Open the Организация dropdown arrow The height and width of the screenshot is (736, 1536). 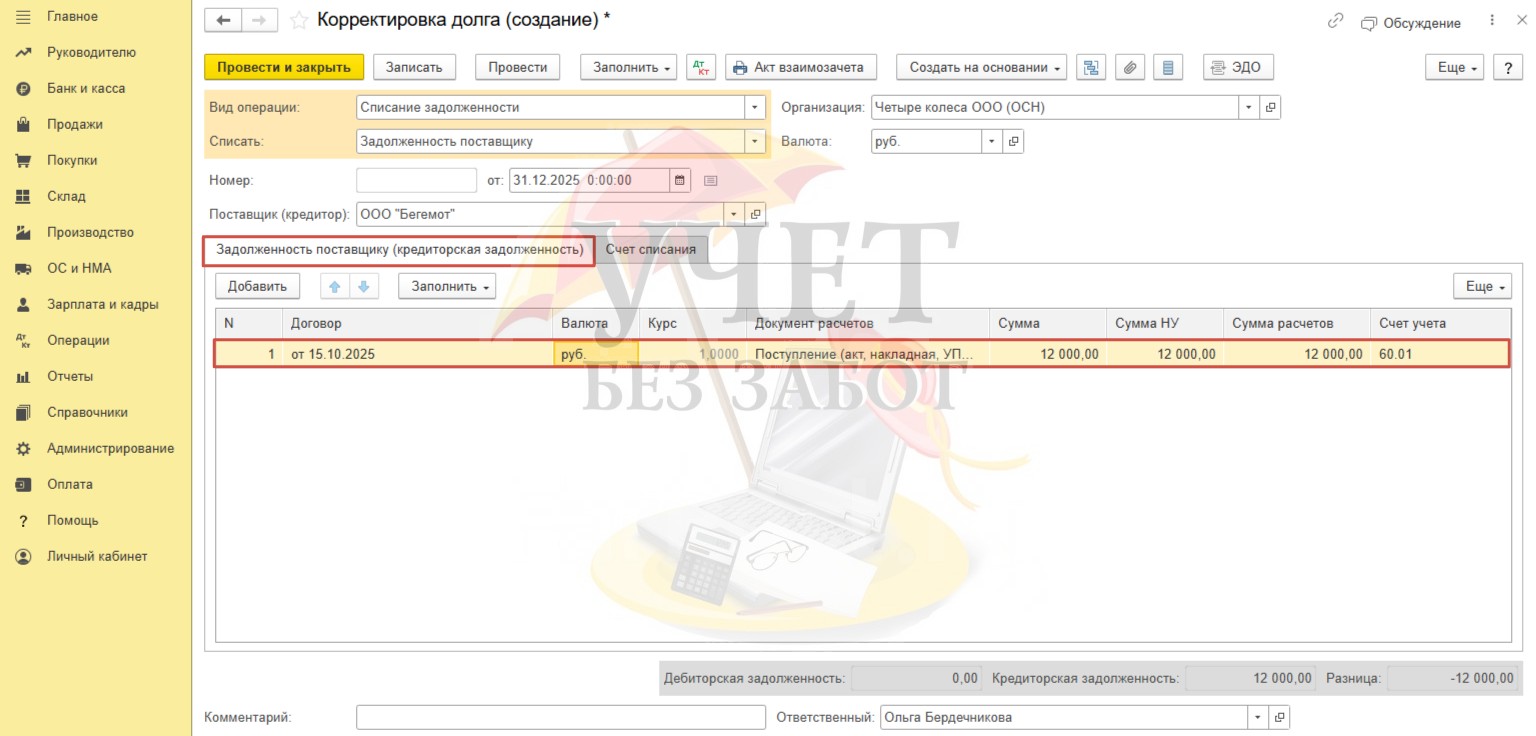1249,107
